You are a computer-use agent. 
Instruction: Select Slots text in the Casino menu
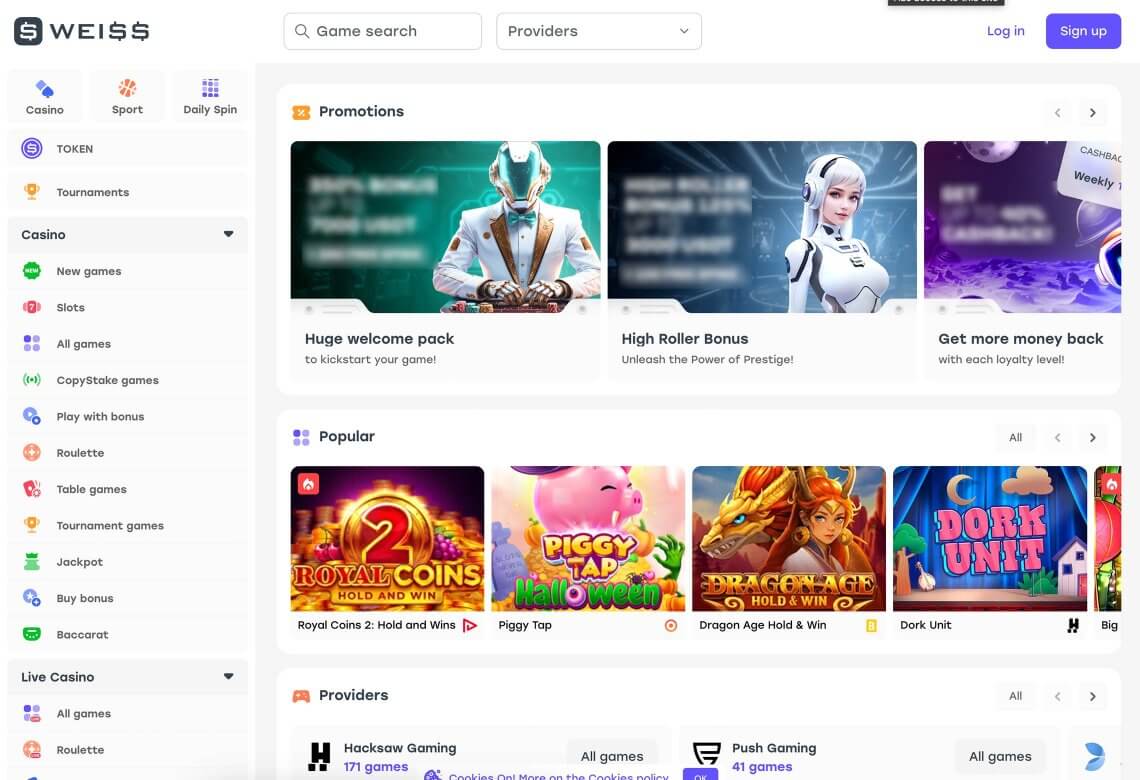[71, 307]
